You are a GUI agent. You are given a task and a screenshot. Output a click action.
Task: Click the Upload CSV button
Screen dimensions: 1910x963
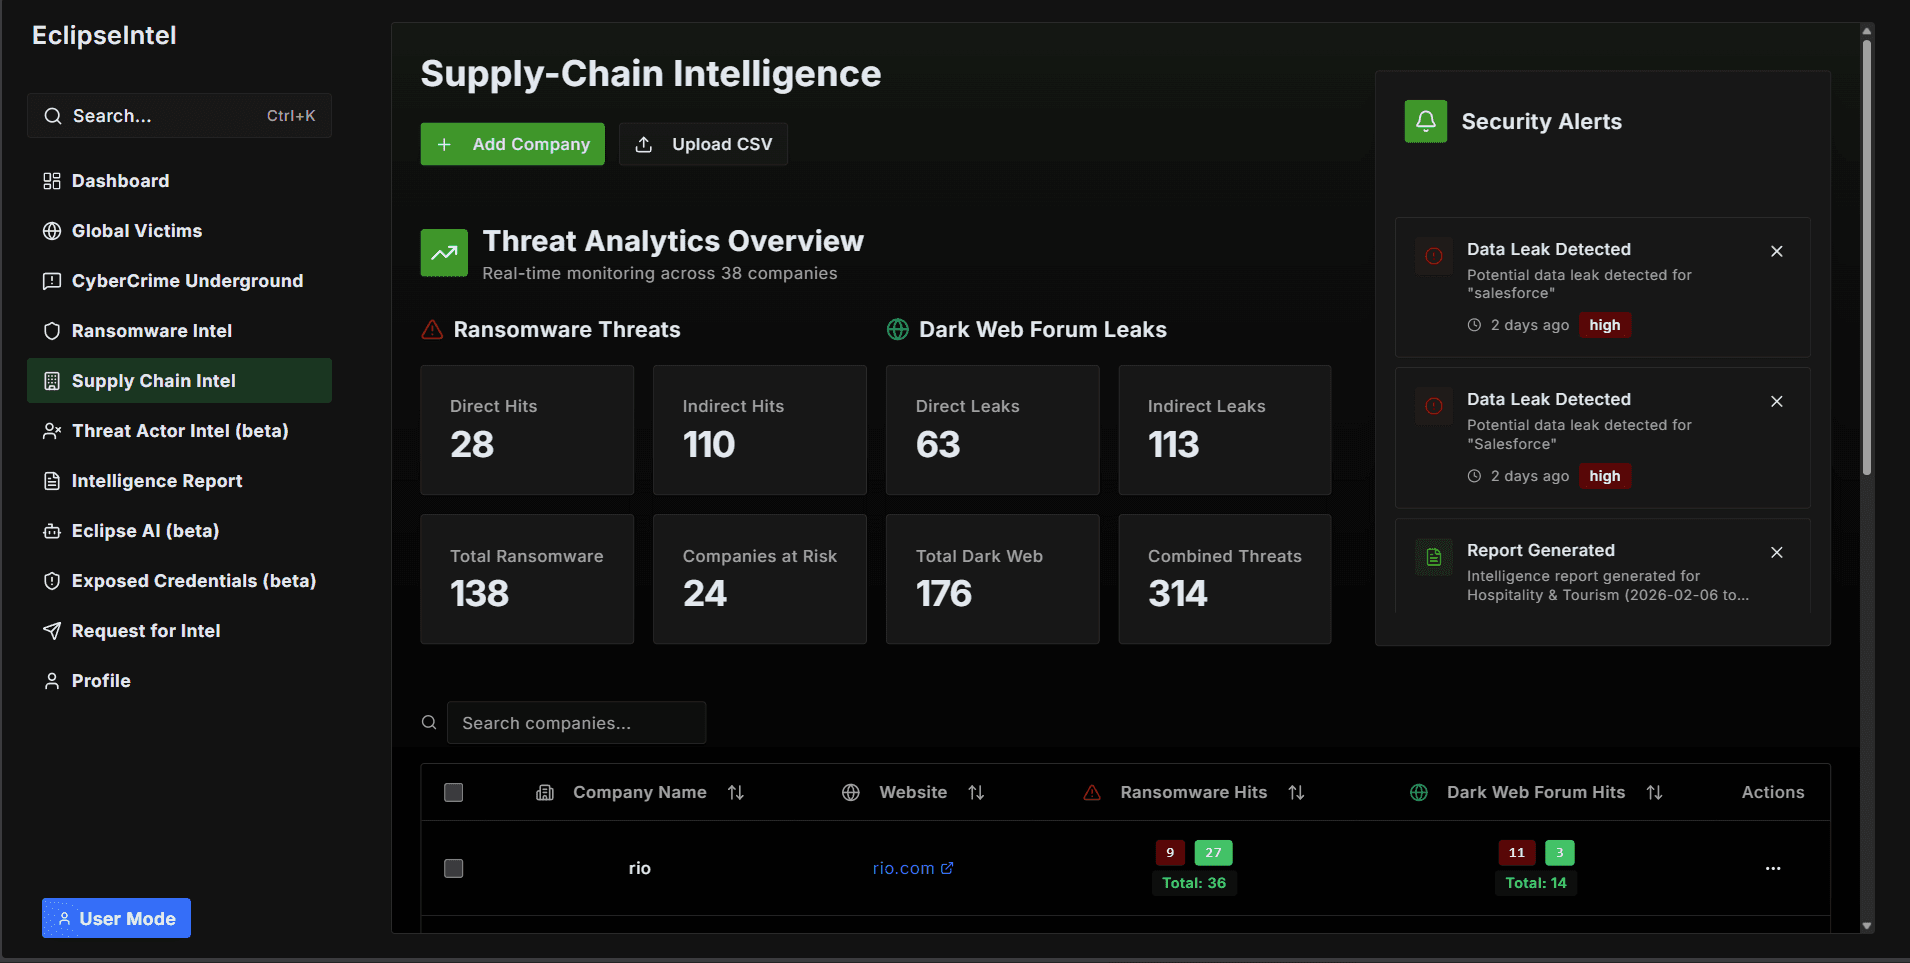coord(702,143)
